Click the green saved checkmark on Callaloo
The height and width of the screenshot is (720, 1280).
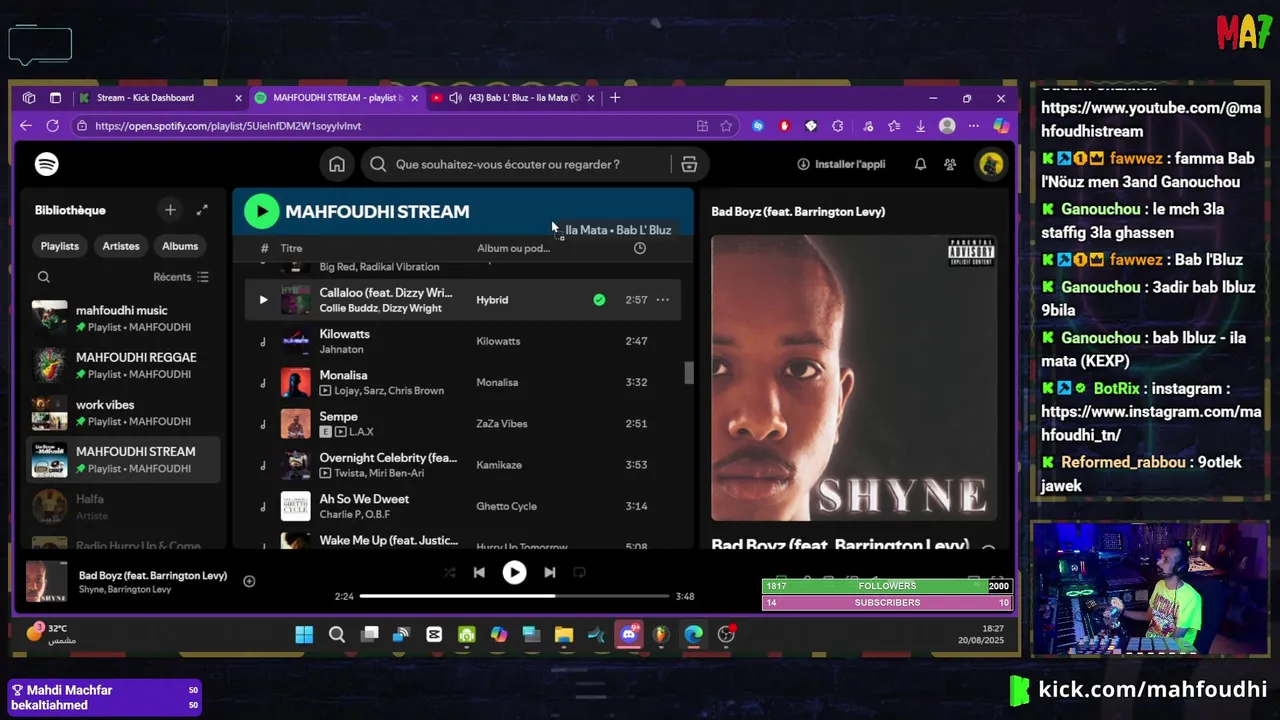(x=599, y=300)
